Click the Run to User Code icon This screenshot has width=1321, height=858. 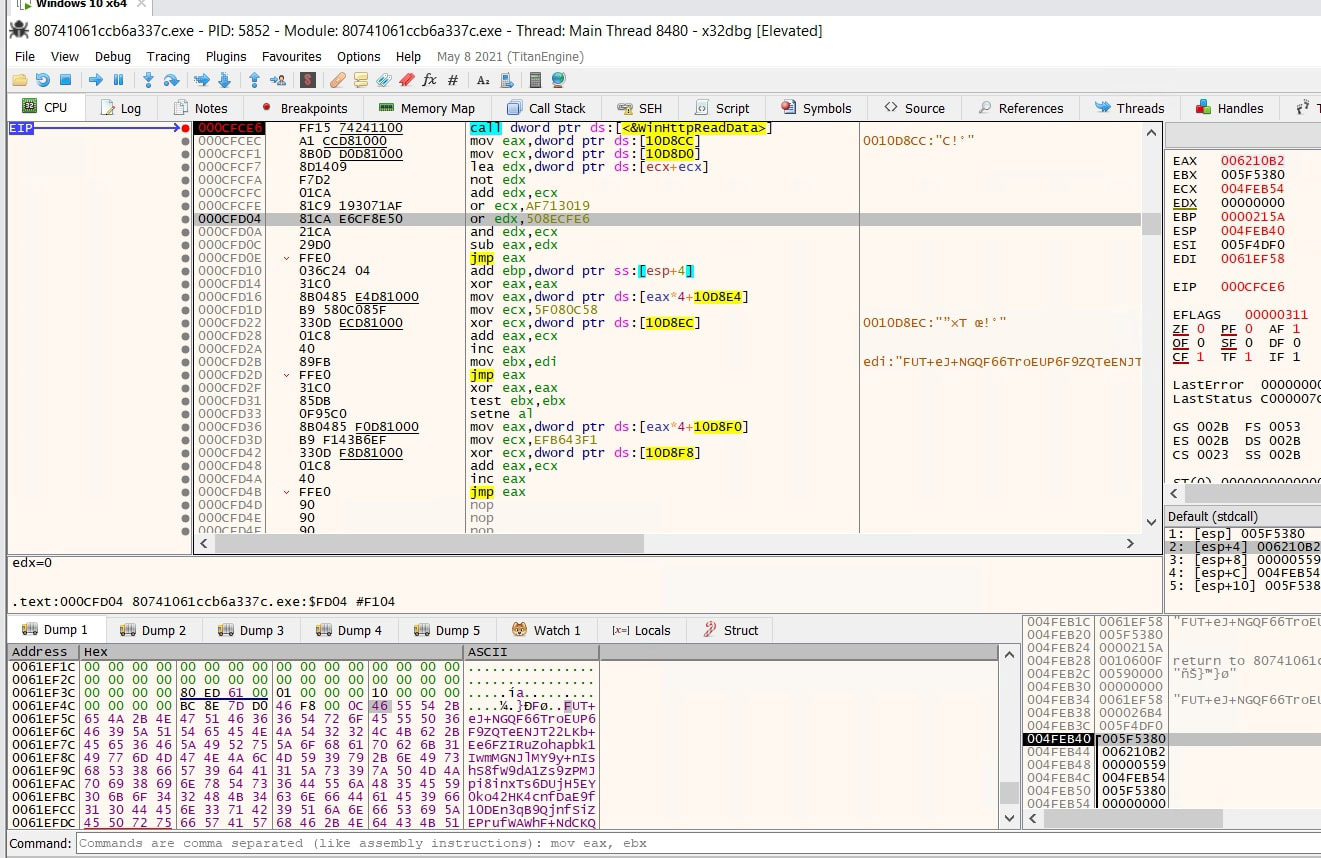click(x=278, y=80)
